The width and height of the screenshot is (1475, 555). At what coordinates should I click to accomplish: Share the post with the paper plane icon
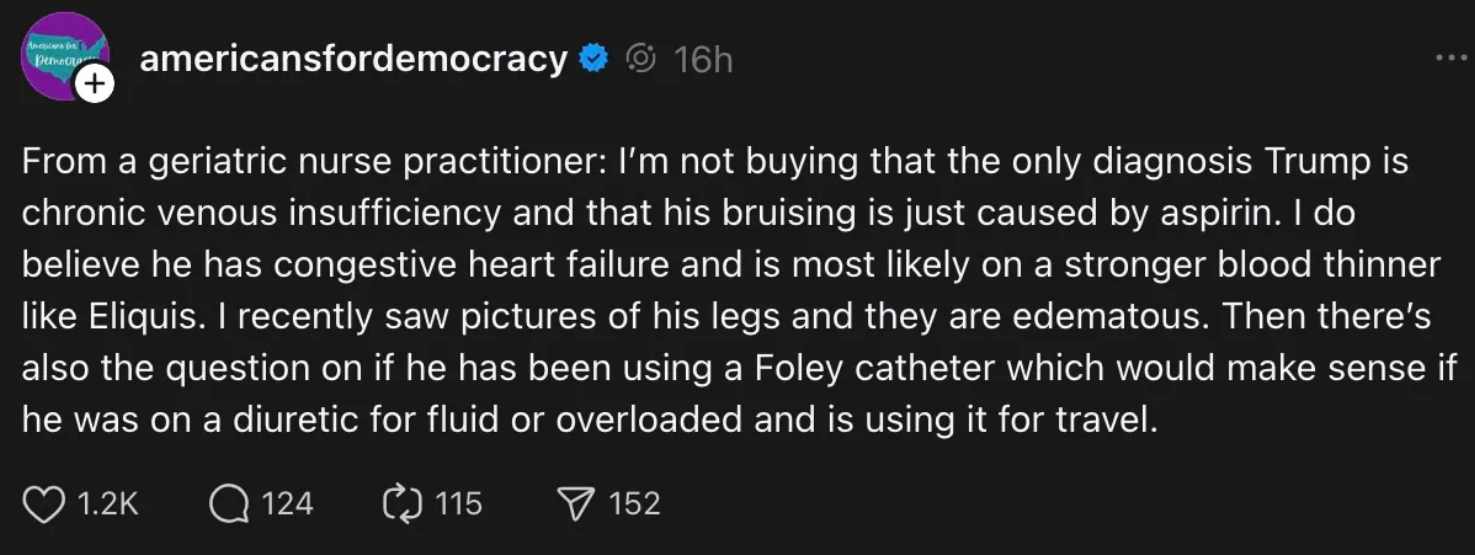(577, 504)
